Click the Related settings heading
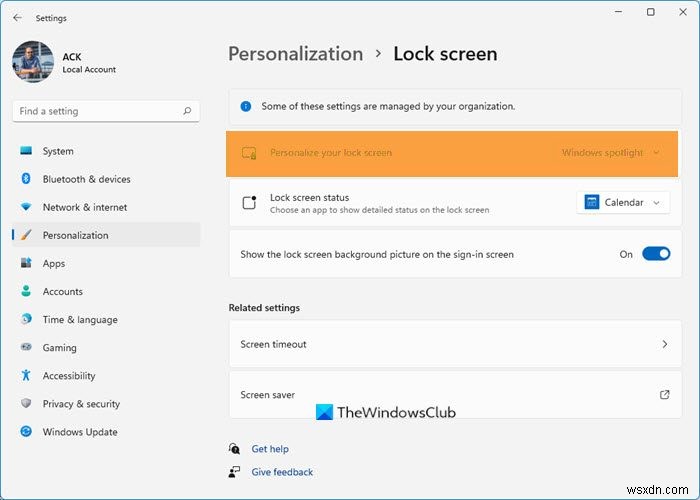 pyautogui.click(x=264, y=308)
